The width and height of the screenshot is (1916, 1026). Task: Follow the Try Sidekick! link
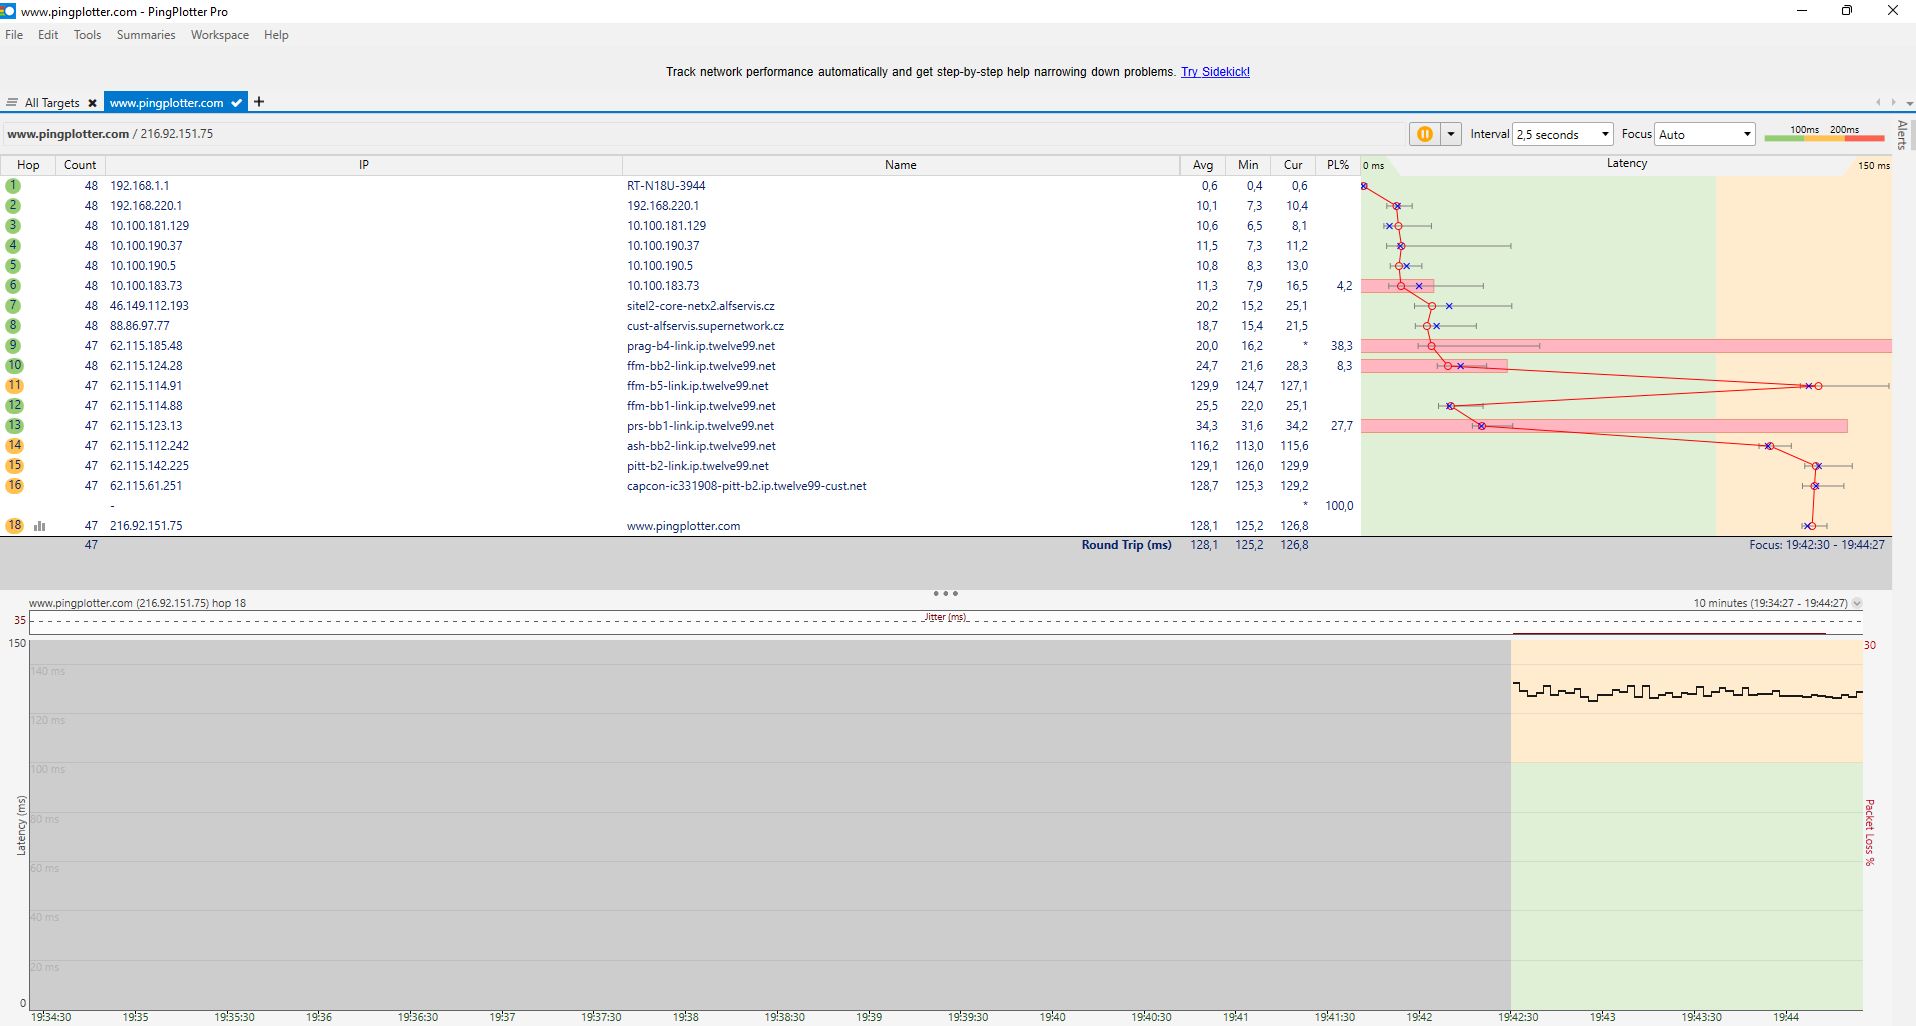point(1215,72)
